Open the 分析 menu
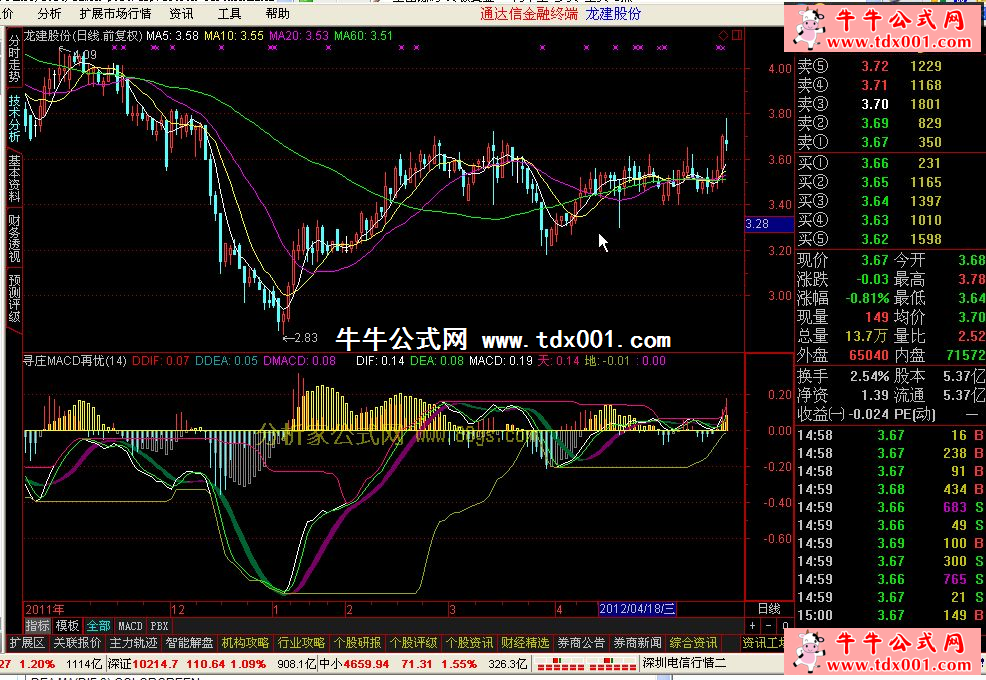Image resolution: width=986 pixels, height=680 pixels. (49, 13)
